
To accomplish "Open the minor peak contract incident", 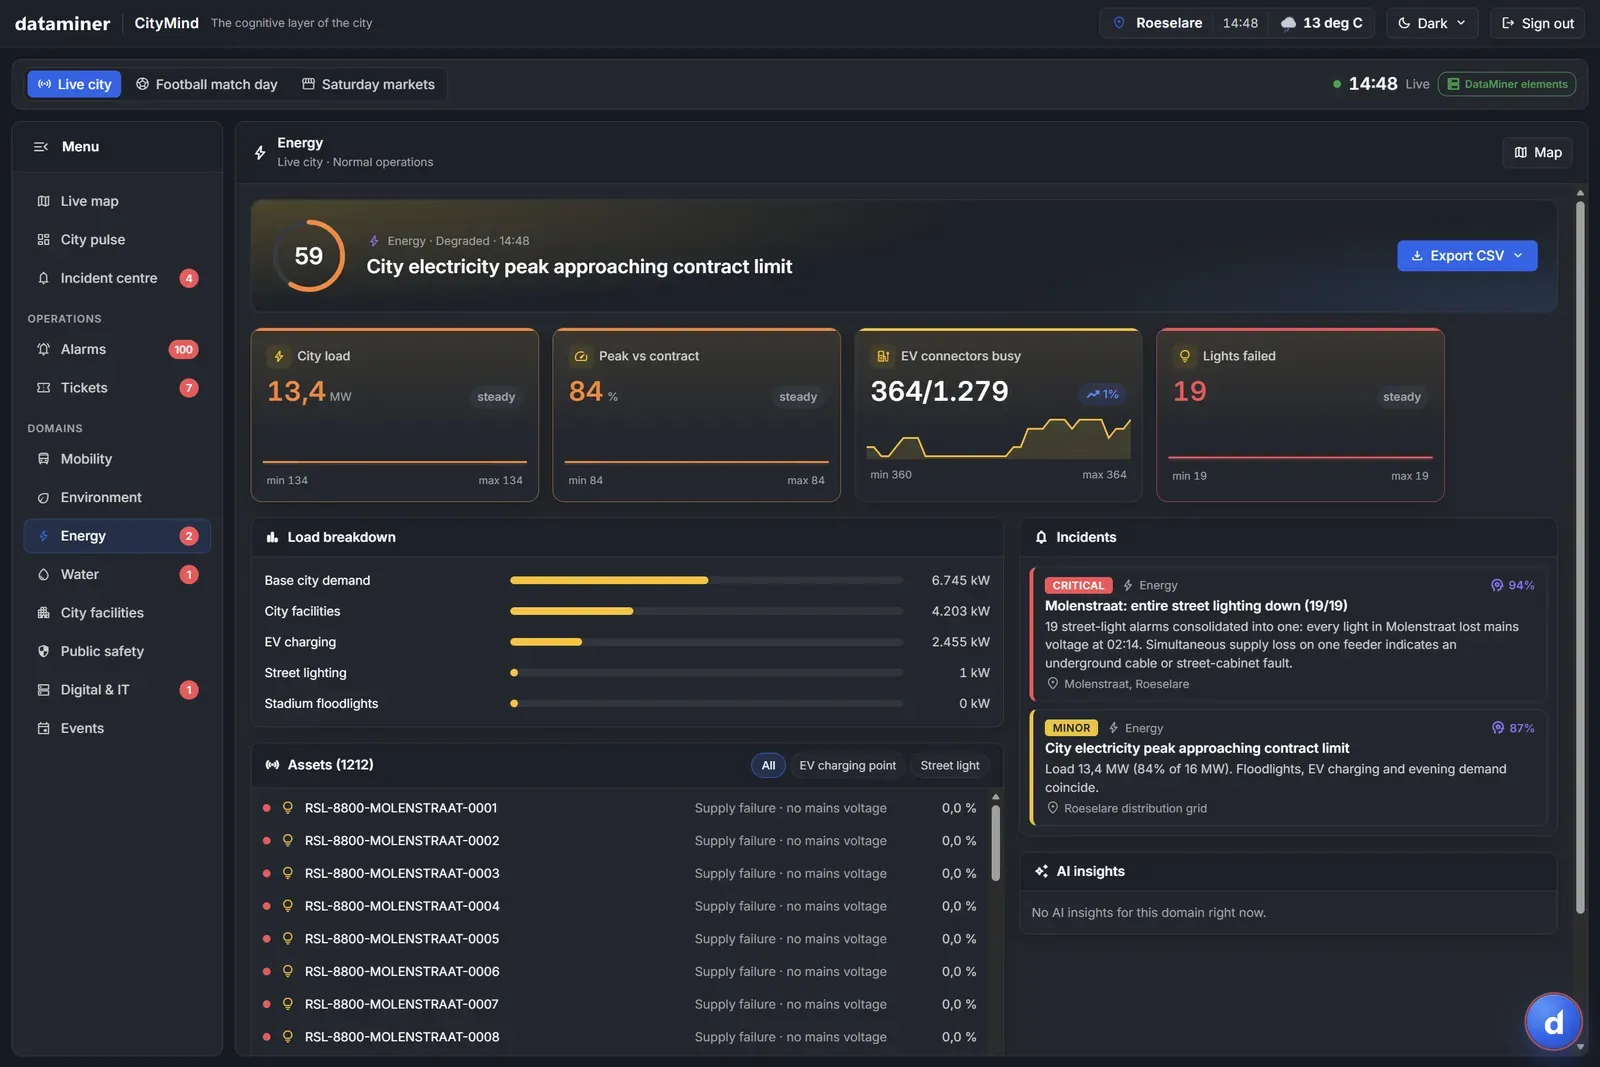I will (1288, 767).
